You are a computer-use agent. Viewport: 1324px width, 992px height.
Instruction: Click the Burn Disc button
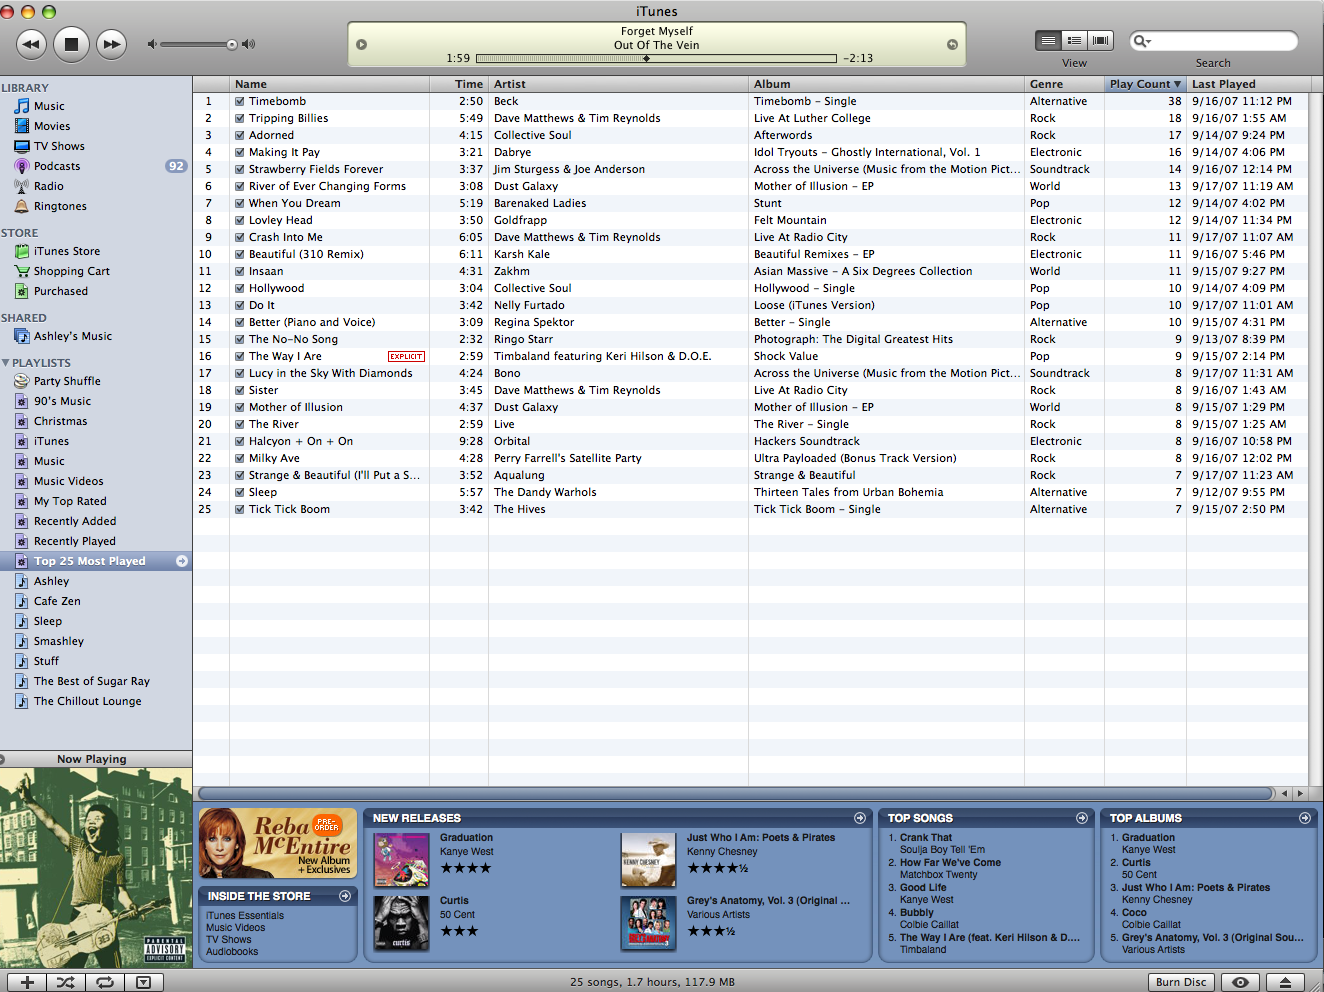(1181, 982)
